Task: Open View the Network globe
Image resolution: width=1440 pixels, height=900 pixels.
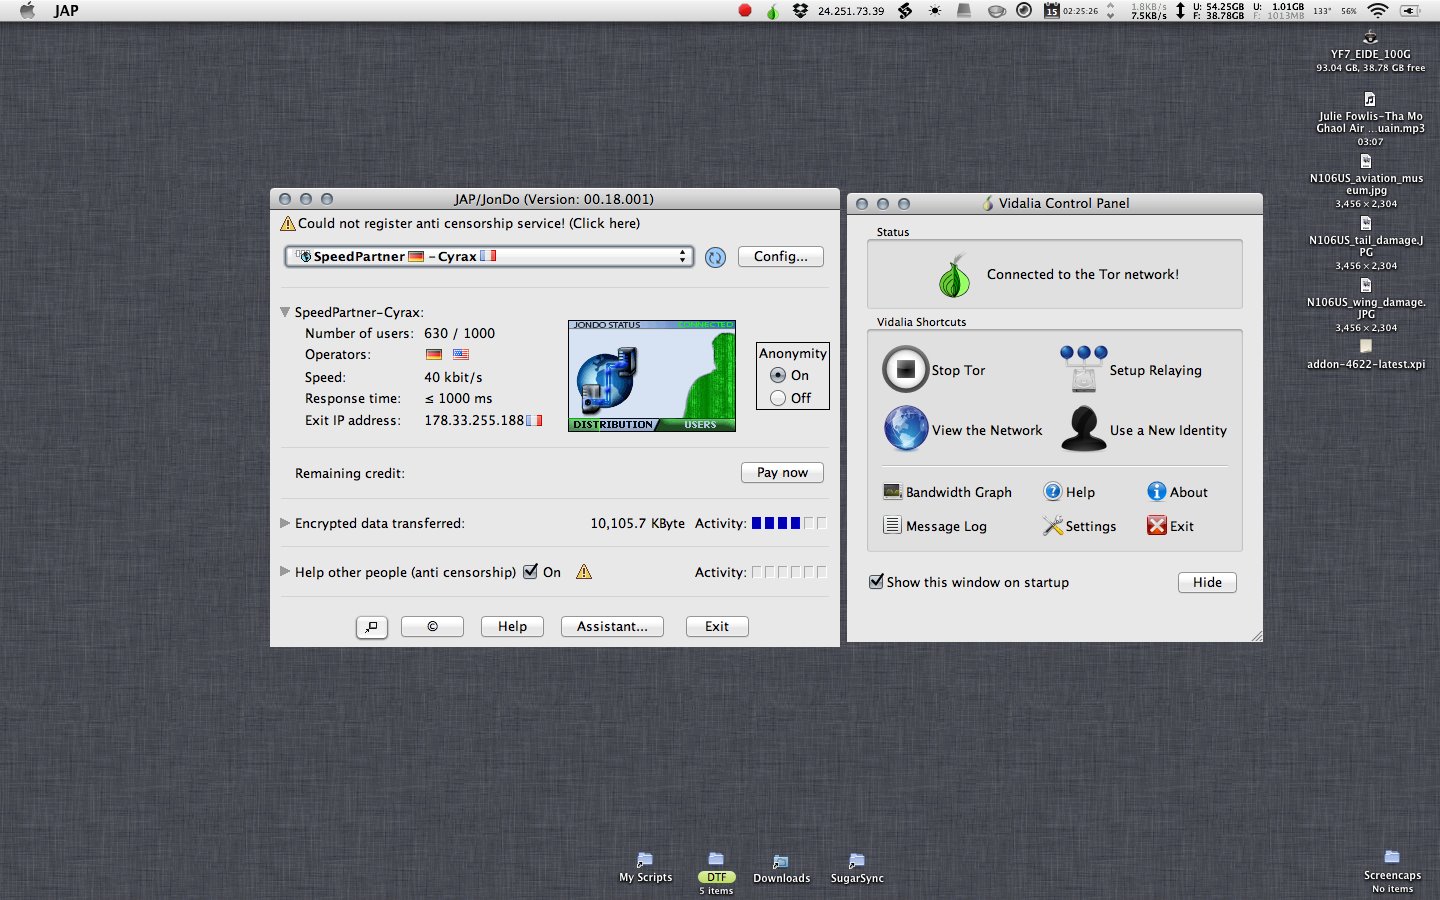Action: pos(906,429)
